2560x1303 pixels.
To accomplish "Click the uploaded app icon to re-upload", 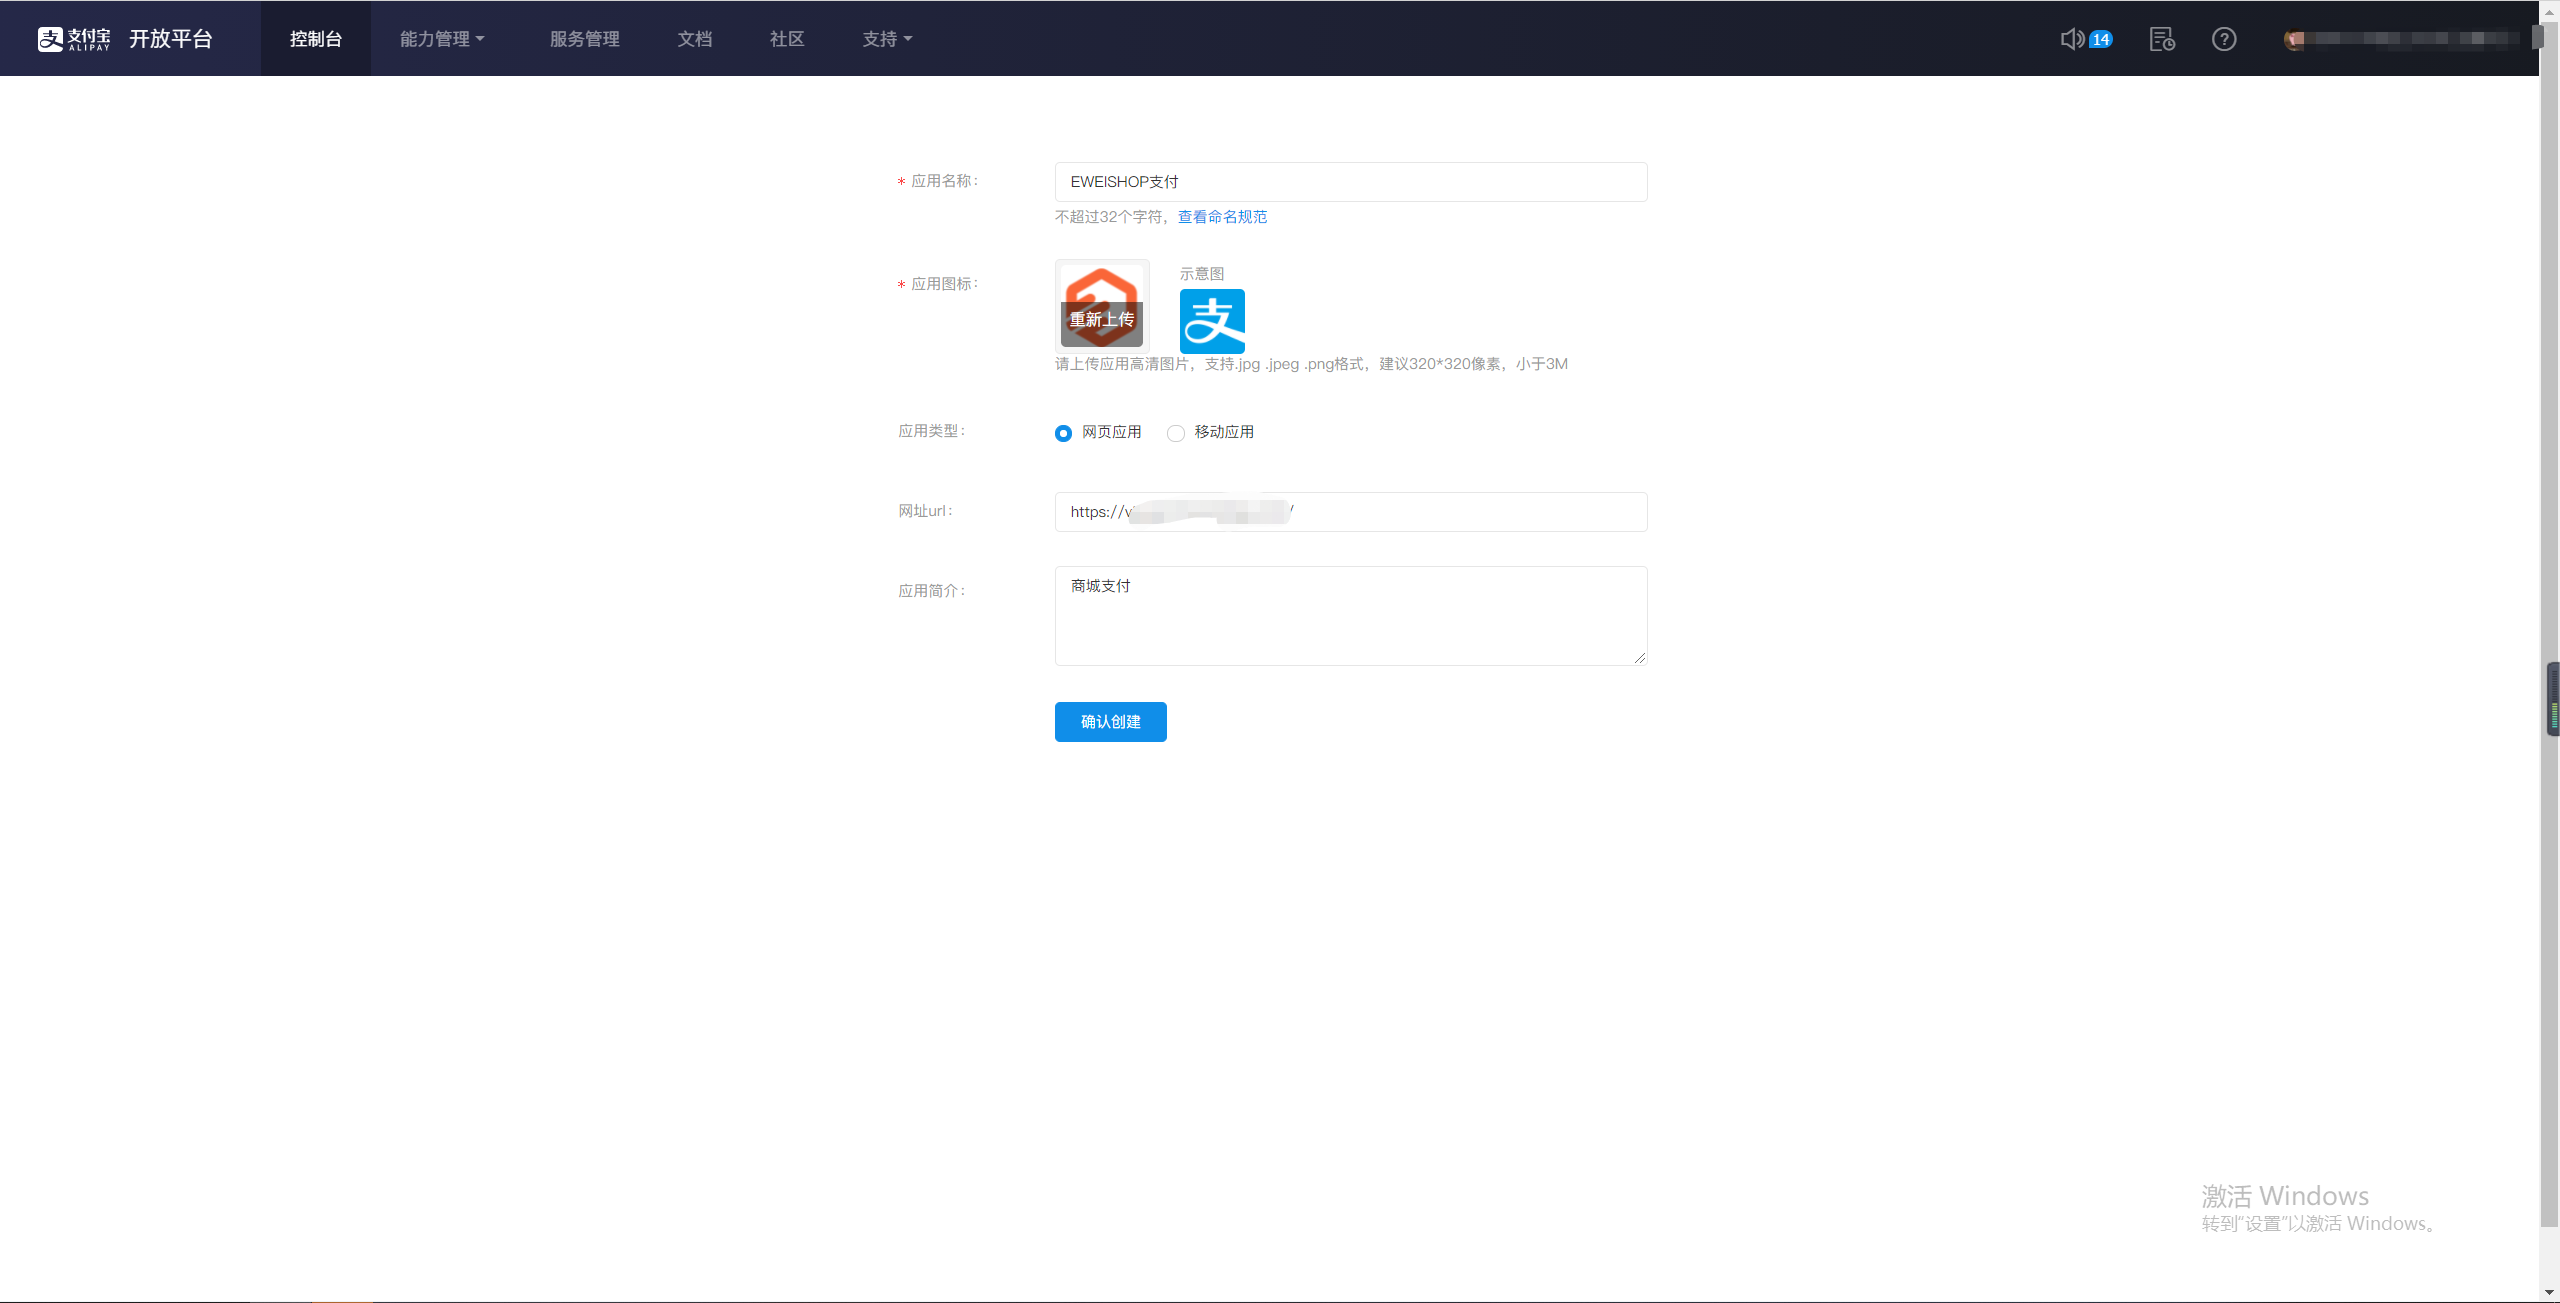I will [x=1102, y=306].
